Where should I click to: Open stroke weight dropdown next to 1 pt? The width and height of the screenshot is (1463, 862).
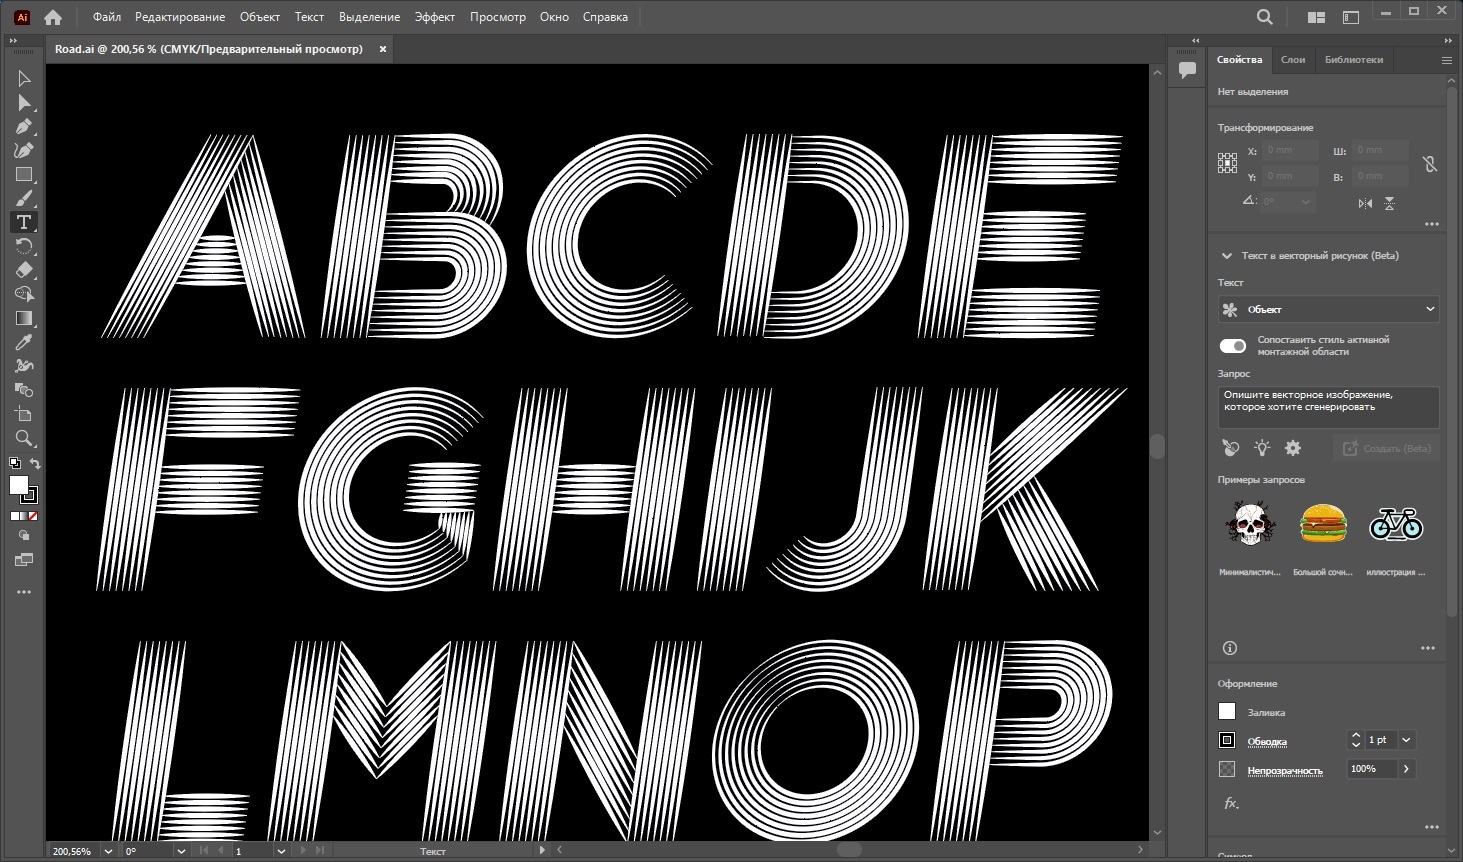point(1406,740)
